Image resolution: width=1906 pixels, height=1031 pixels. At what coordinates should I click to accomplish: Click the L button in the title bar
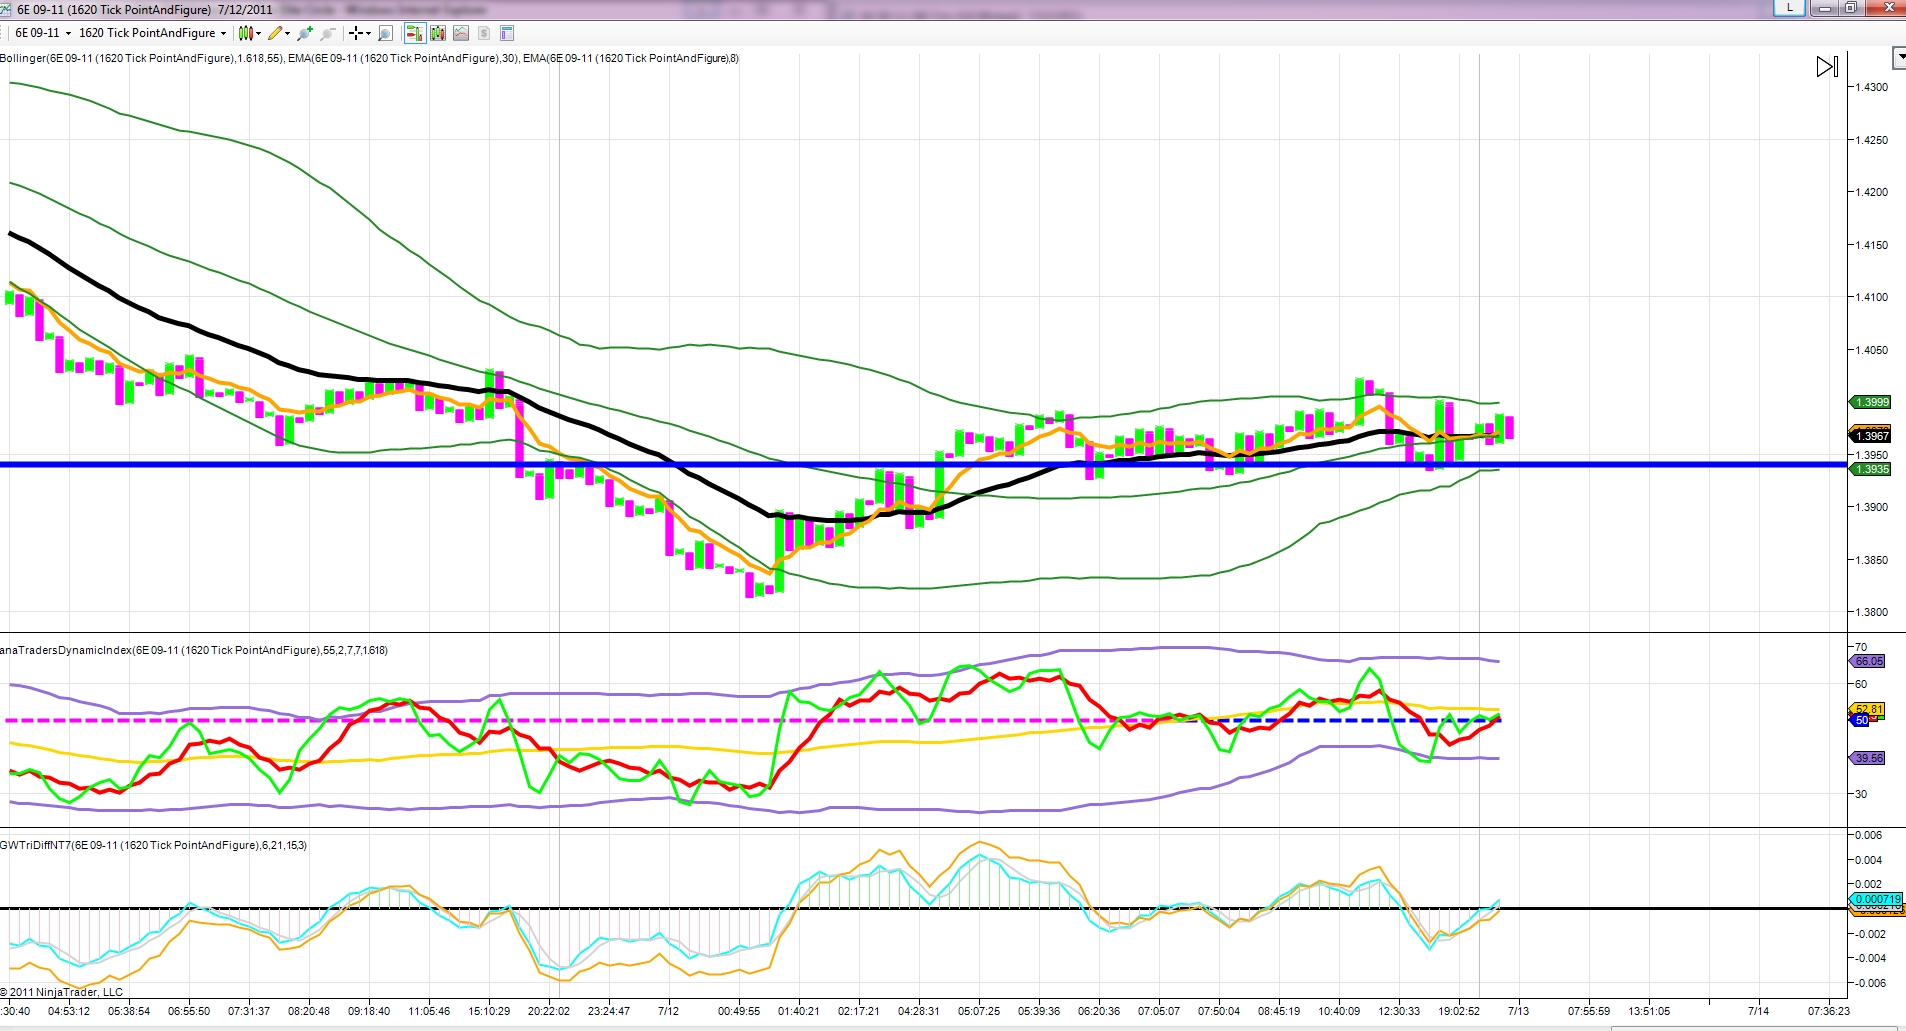tap(1789, 8)
